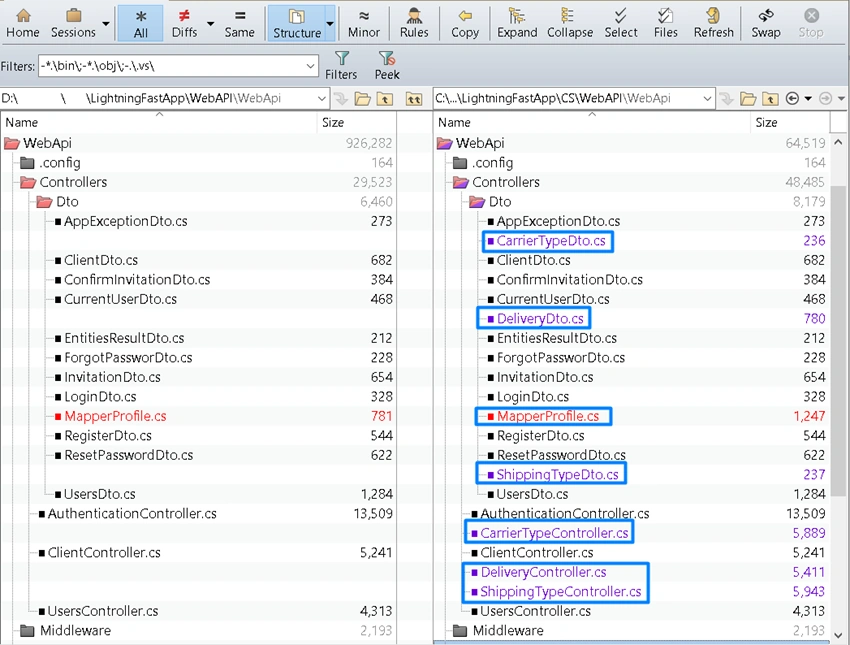Click left Controllers folder size 29,523

372,182
